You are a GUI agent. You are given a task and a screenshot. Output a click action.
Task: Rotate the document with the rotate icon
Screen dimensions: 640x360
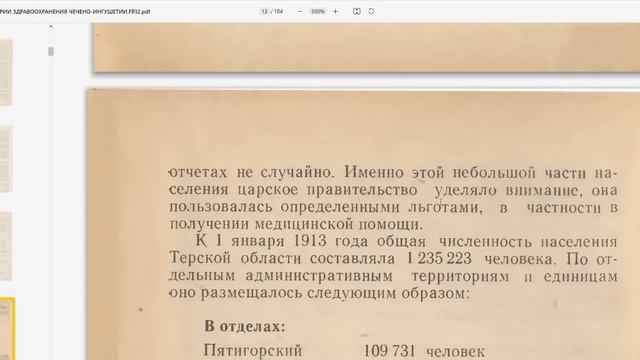(371, 11)
